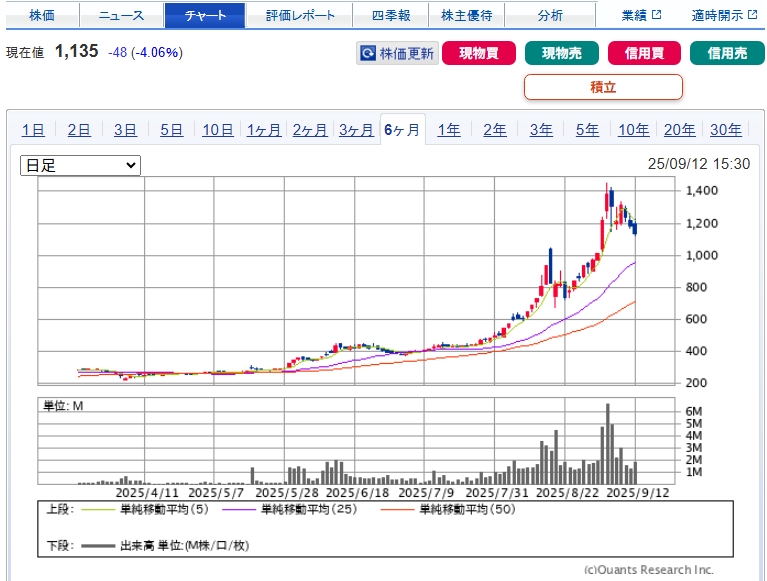
Task: Show the 3日 chart period
Action: [x=125, y=130]
